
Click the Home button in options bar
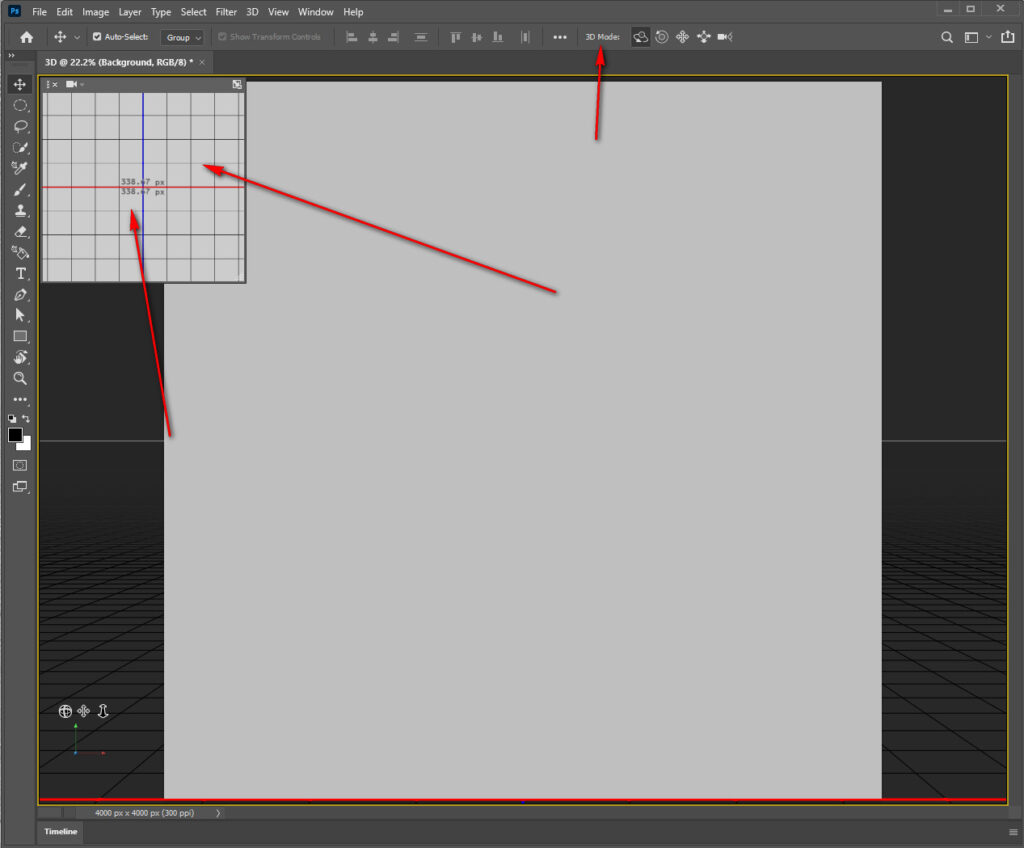pyautogui.click(x=26, y=37)
